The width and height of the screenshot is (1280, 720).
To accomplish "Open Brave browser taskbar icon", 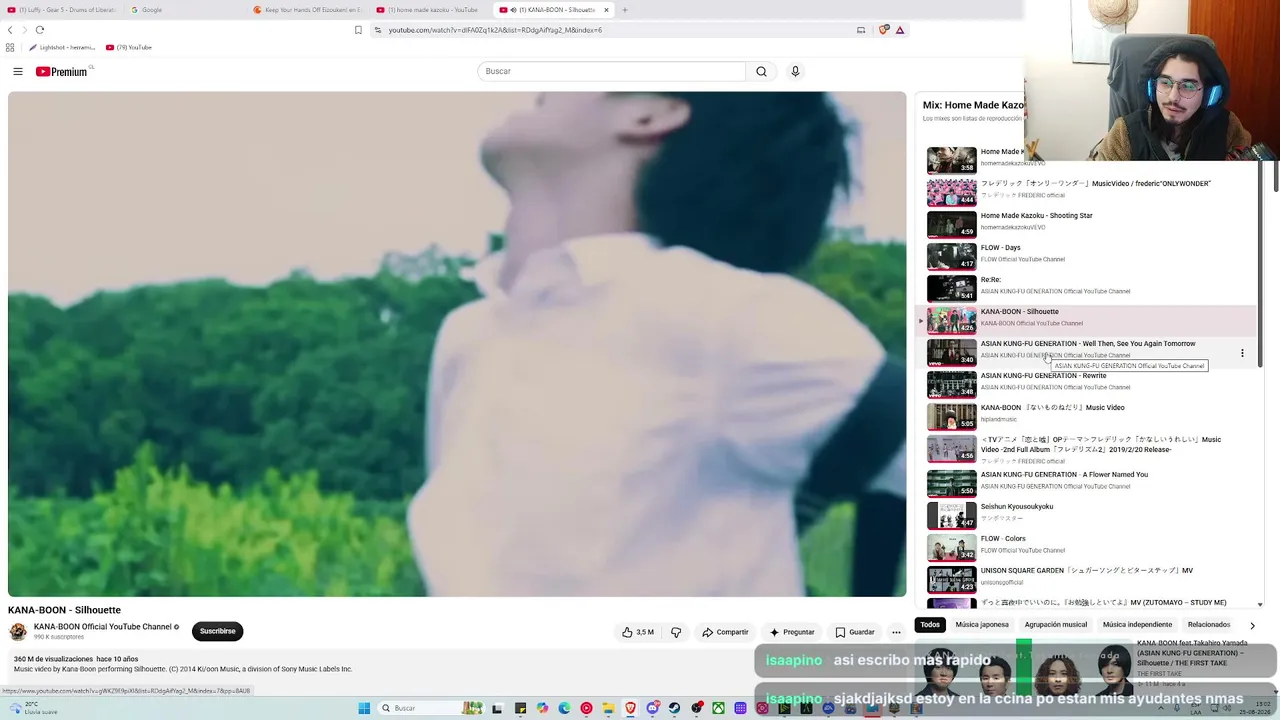I will (x=631, y=708).
